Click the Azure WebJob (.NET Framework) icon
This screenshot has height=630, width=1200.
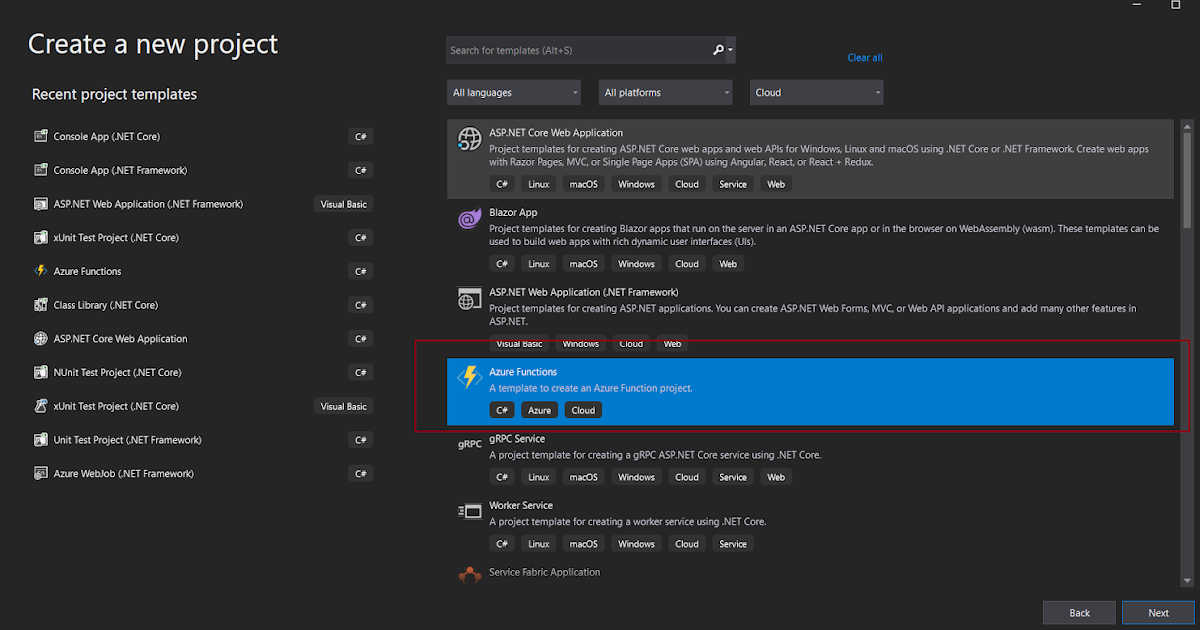[41, 473]
